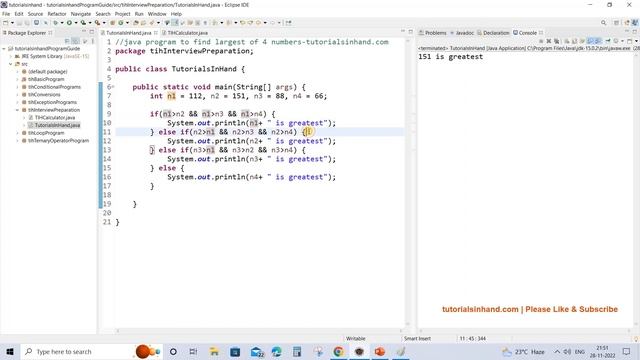Collapse the src folder node

[11, 64]
